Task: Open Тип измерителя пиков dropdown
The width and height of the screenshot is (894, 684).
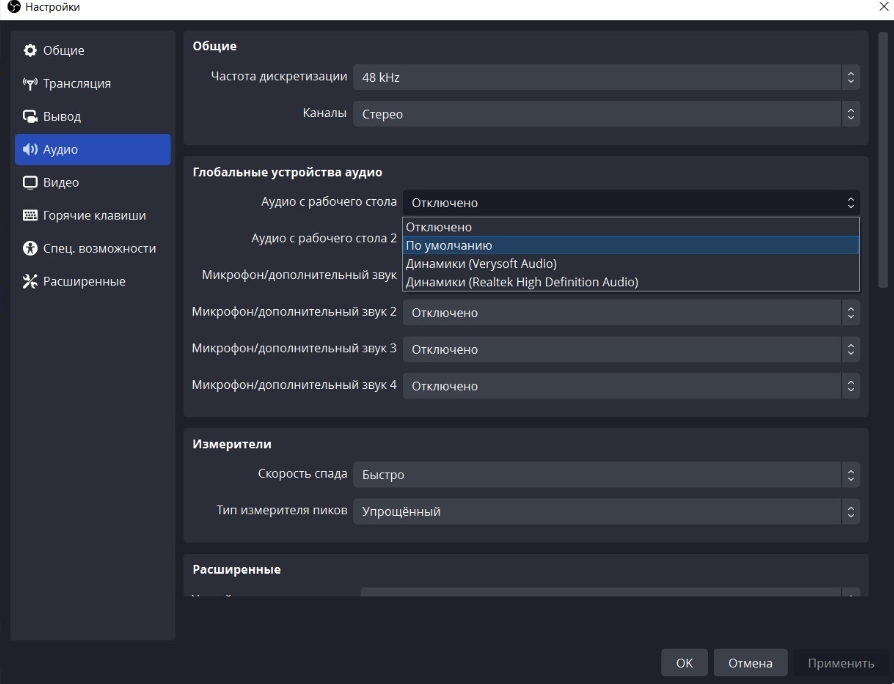Action: pos(605,512)
